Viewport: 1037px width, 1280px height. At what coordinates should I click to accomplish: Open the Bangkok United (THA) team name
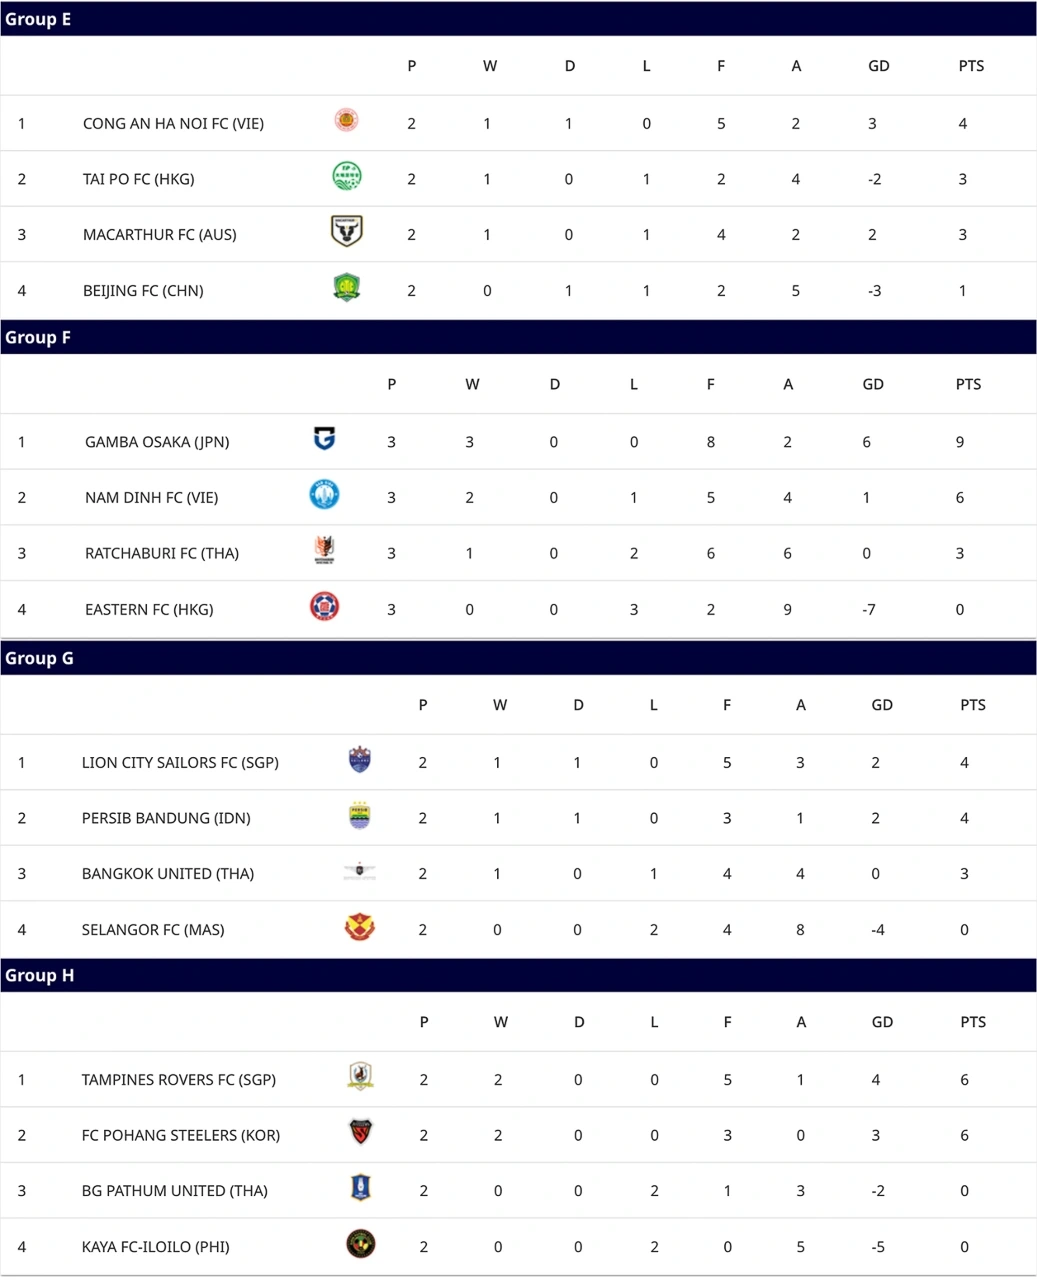[168, 873]
